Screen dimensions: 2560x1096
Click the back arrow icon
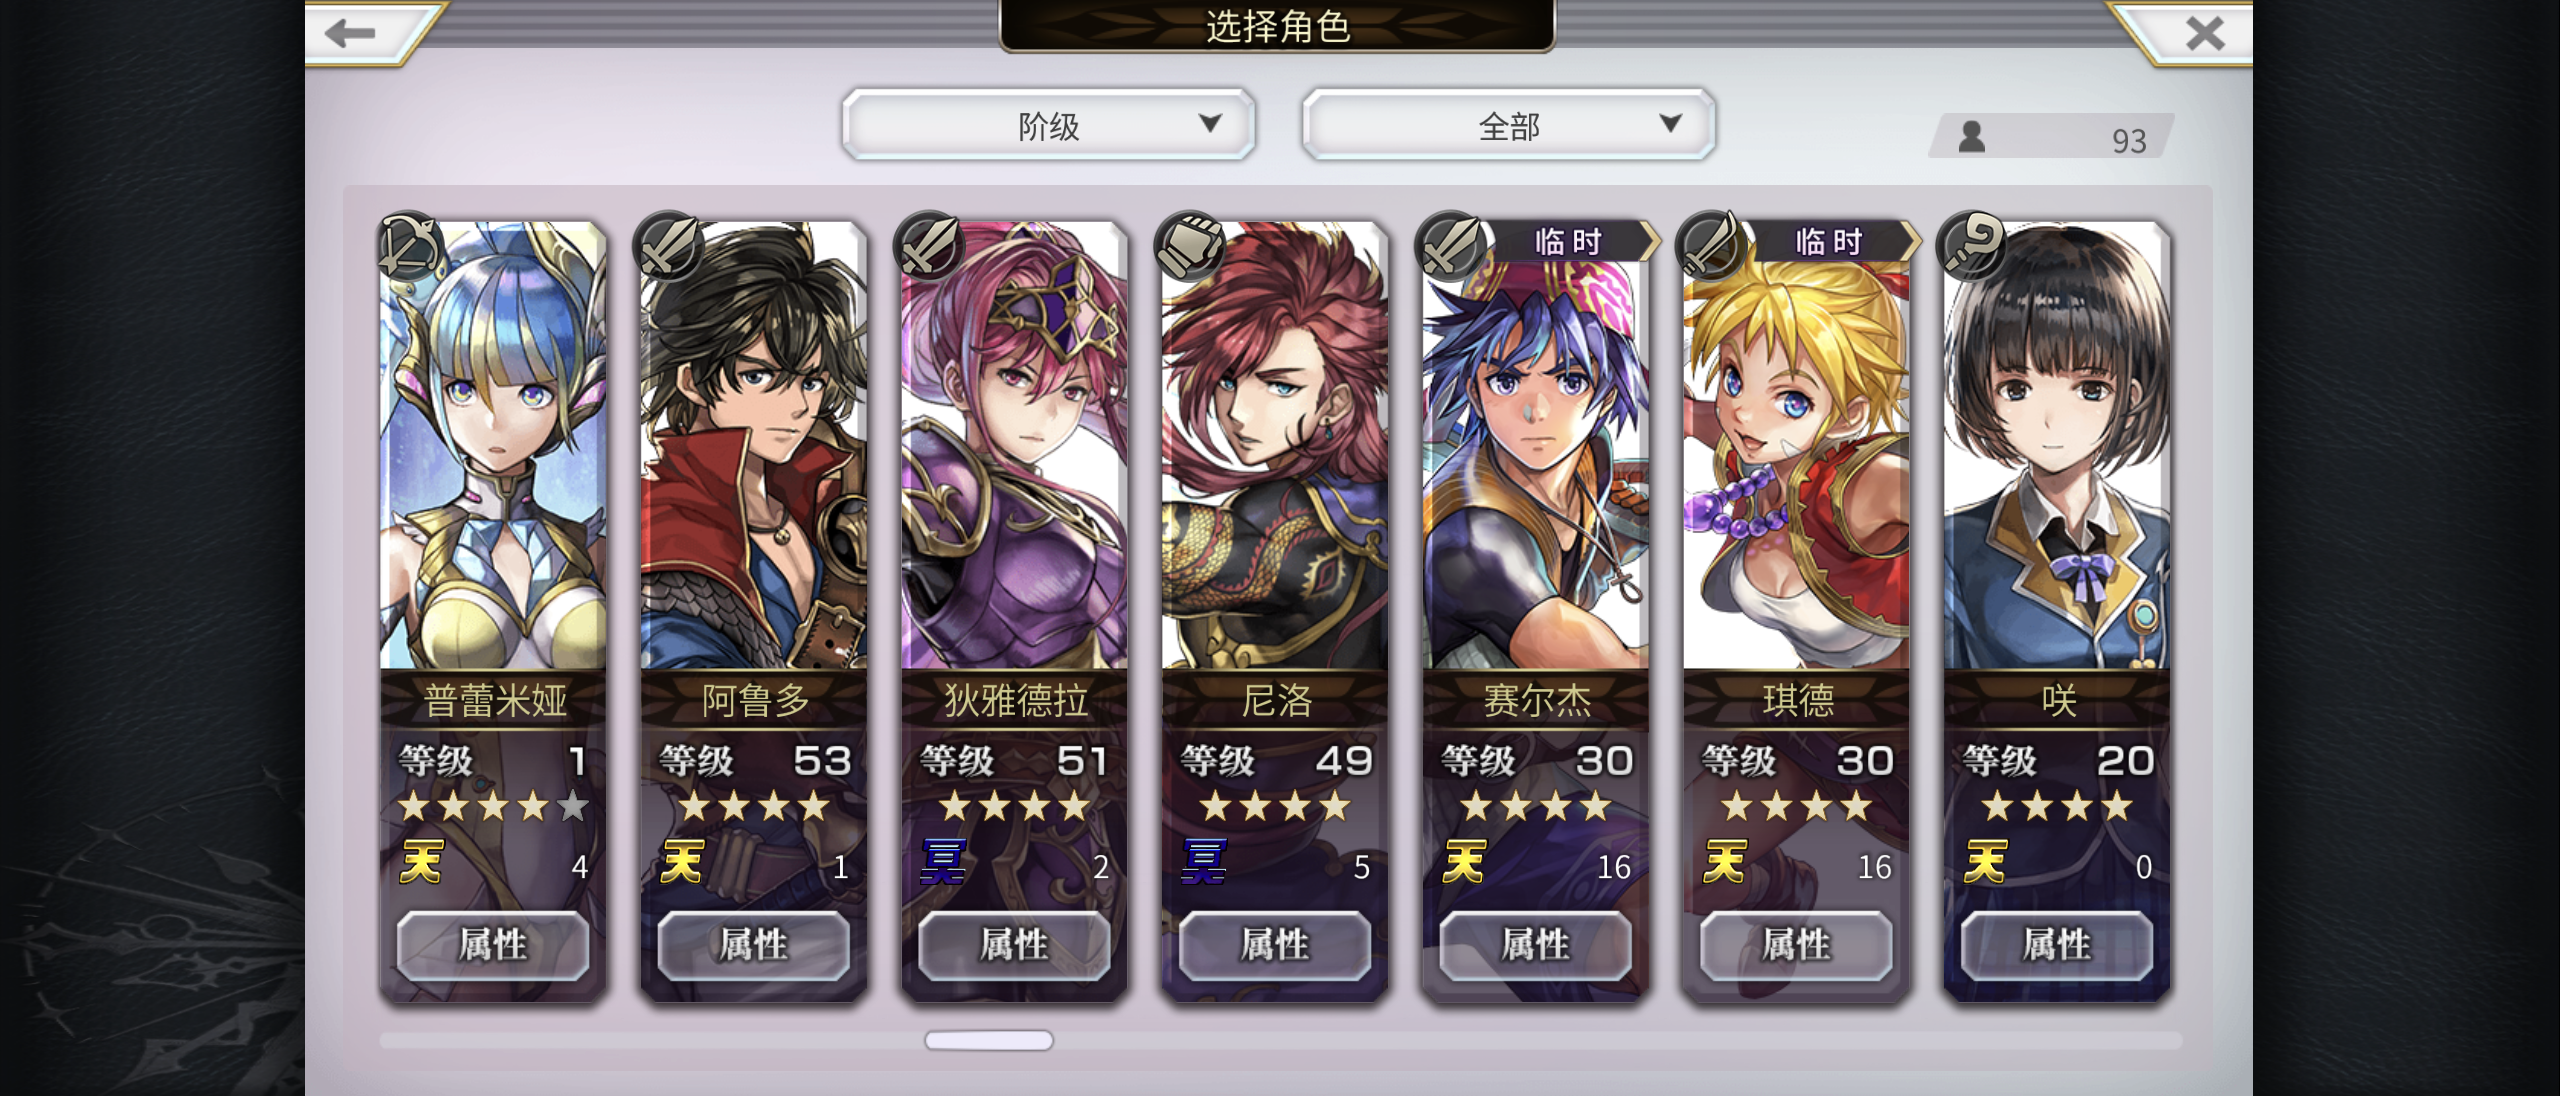pos(350,33)
